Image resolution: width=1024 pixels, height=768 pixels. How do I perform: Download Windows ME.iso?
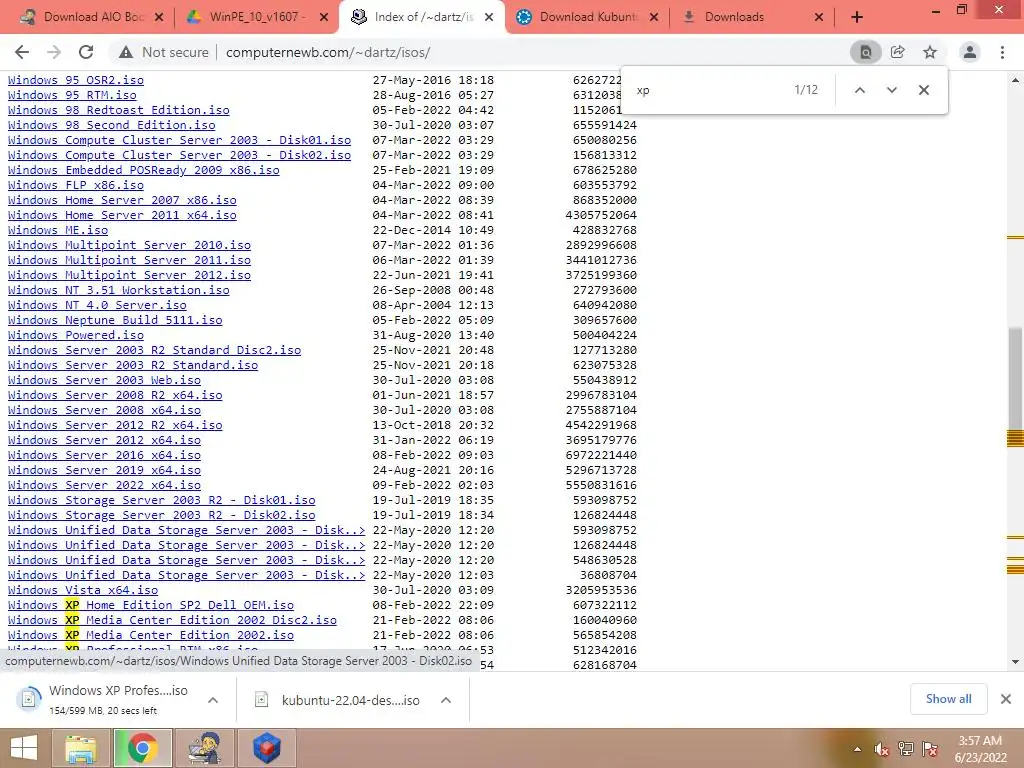pyautogui.click(x=58, y=231)
